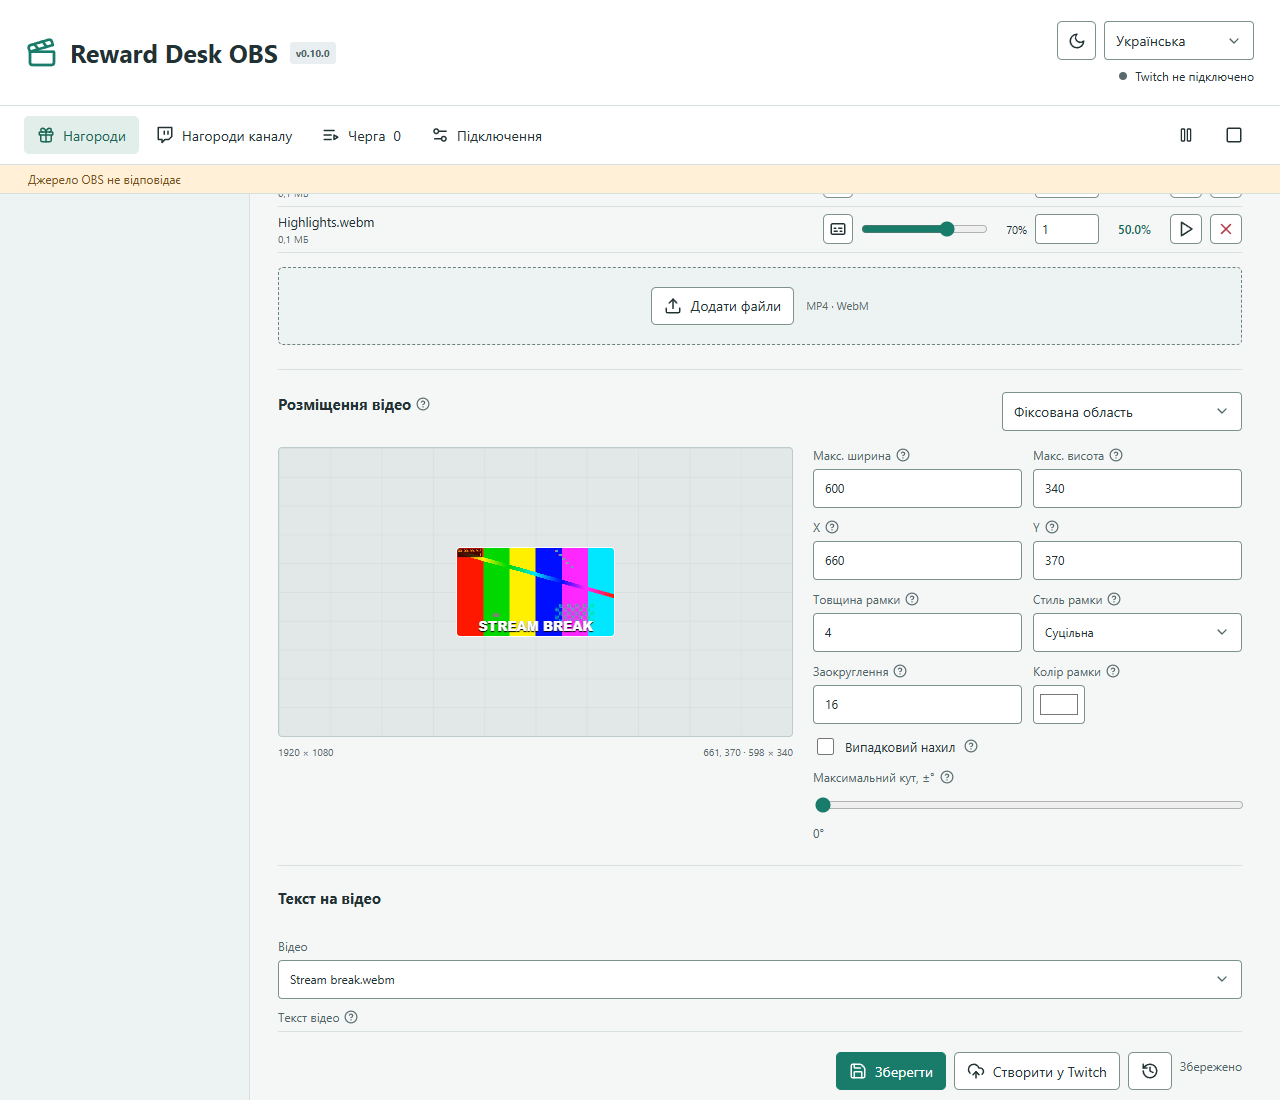Screen dimensions: 1280x1100
Task: Open the Українська language dropdown
Action: pos(1178,41)
